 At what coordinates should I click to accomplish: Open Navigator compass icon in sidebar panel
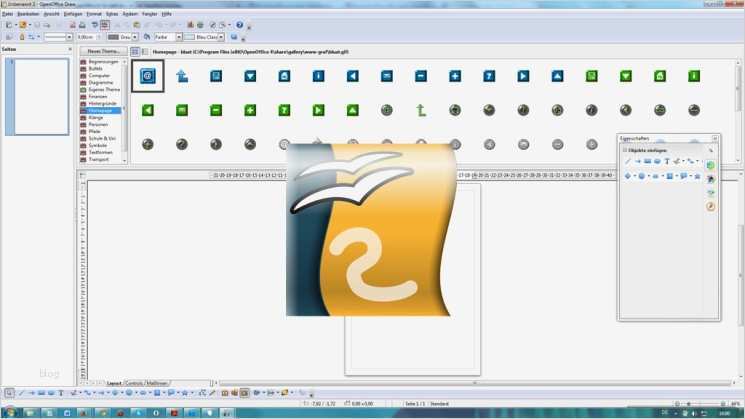[x=710, y=206]
